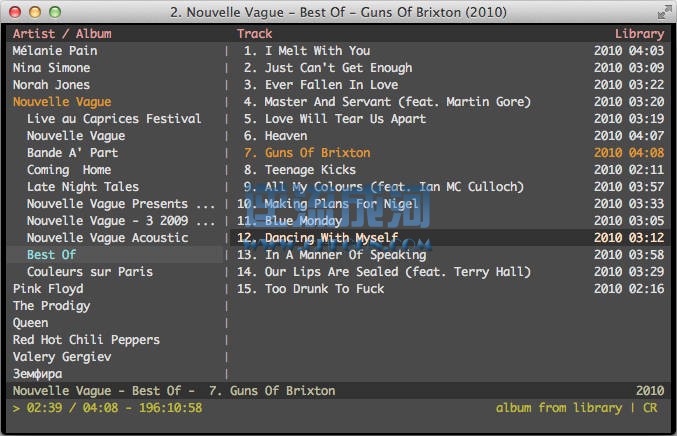
Task: Select artist Nina Simone
Action: coord(51,68)
